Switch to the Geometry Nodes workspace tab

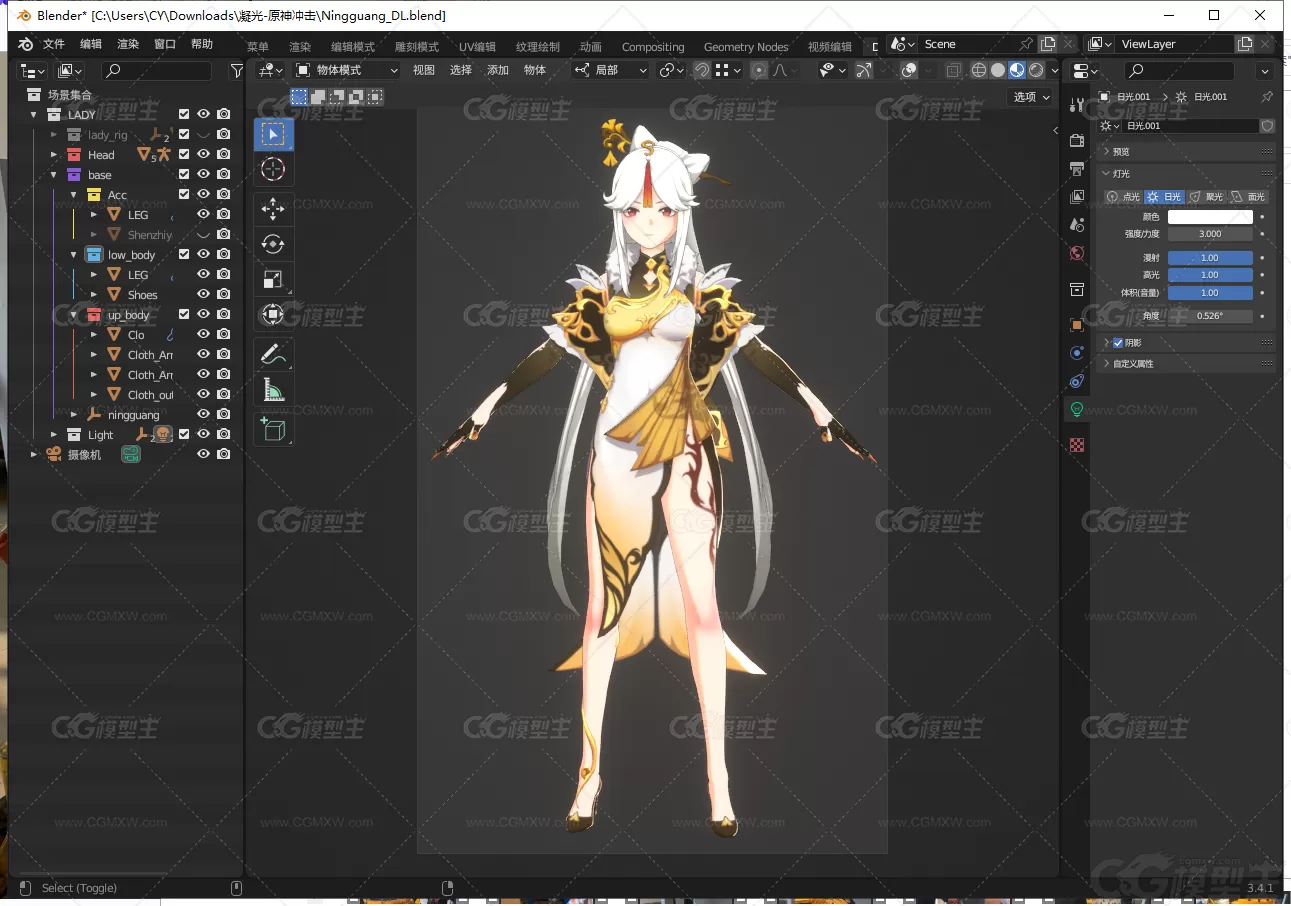point(746,47)
